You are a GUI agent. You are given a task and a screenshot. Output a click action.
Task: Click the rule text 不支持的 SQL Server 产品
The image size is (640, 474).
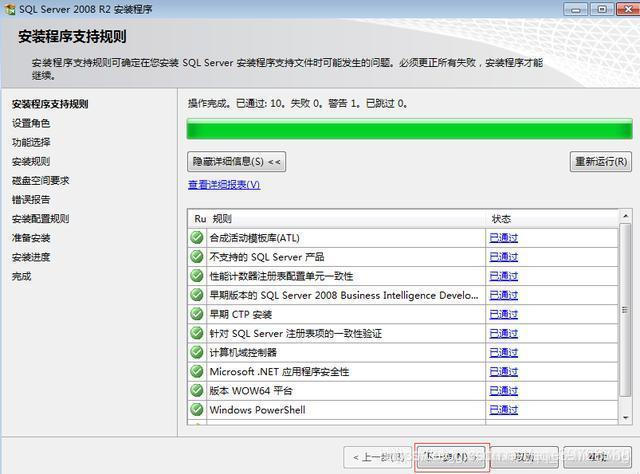[267, 257]
